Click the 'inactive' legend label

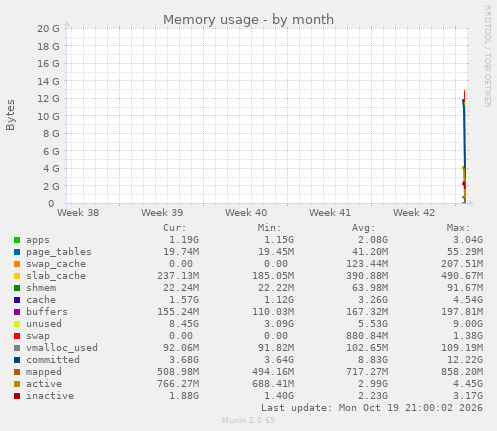(50, 396)
